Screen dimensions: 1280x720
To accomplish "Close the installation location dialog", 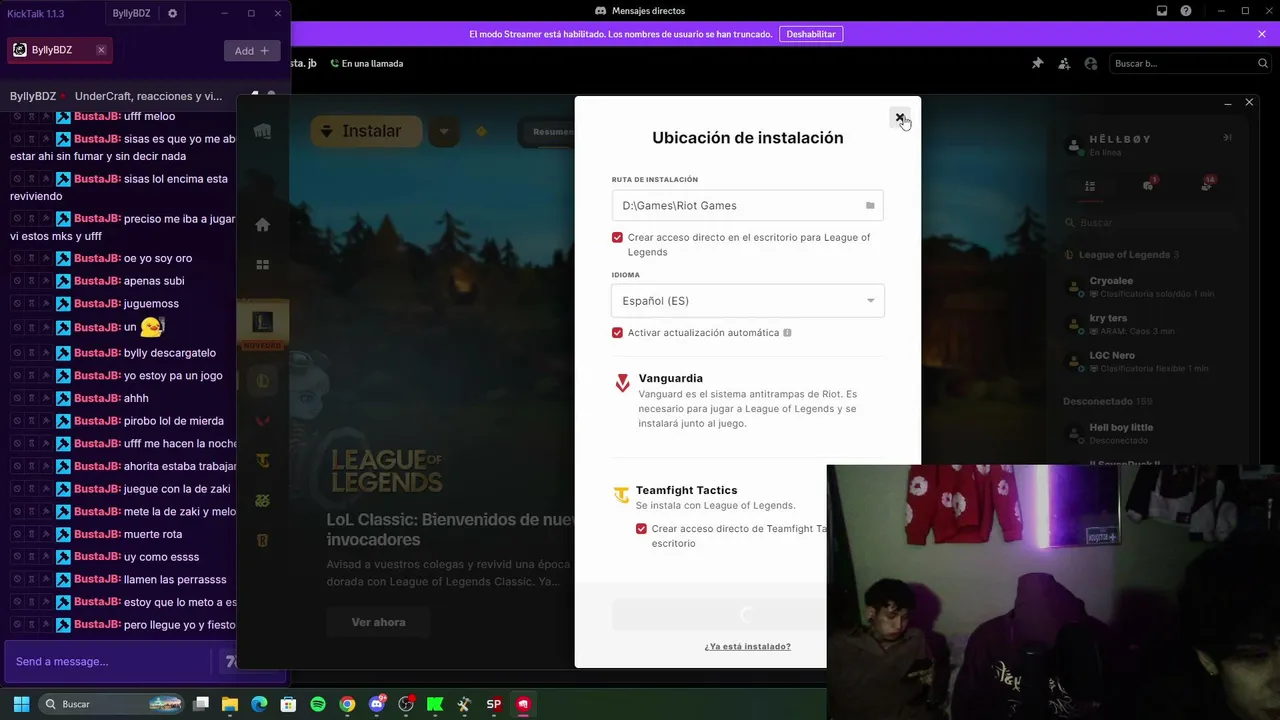I will coord(900,118).
